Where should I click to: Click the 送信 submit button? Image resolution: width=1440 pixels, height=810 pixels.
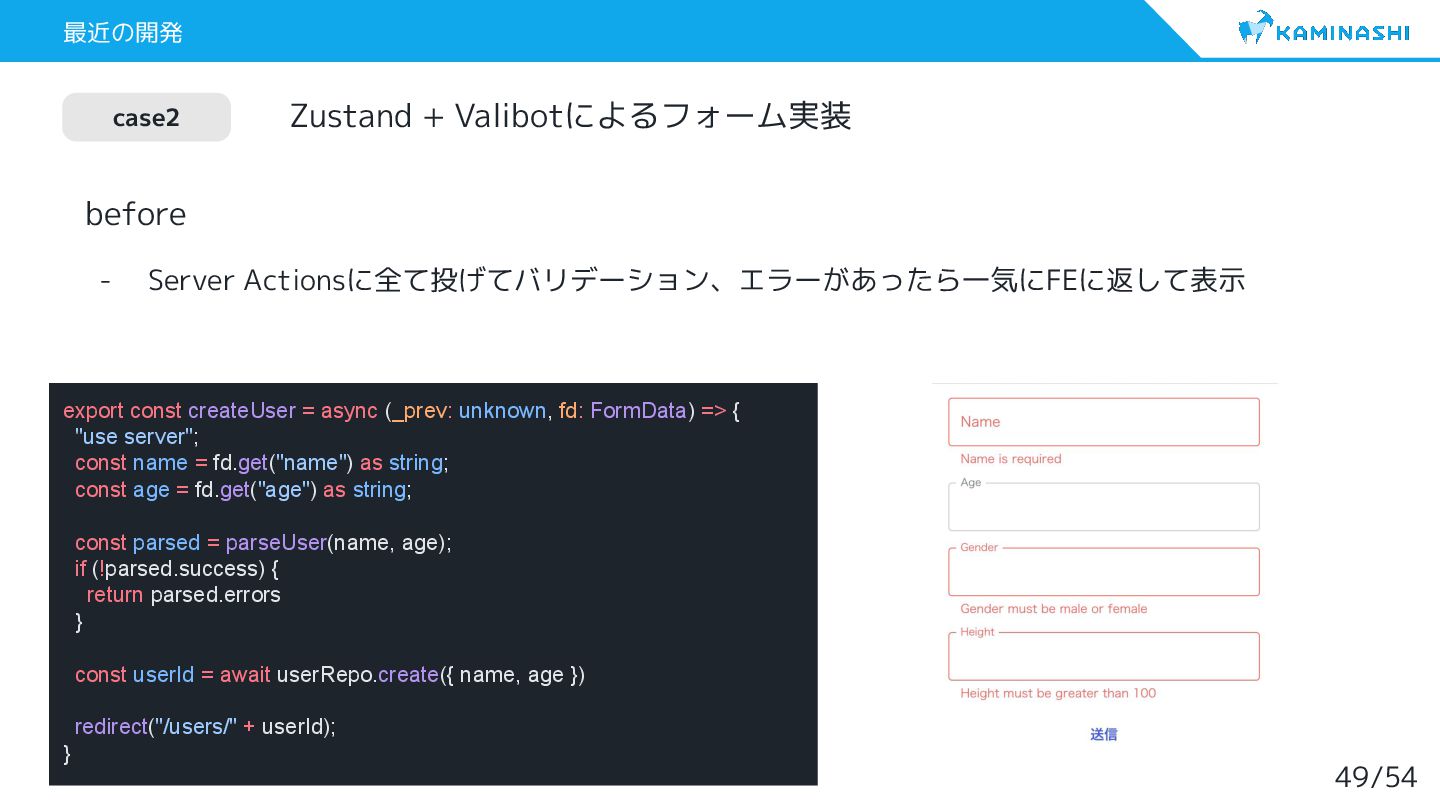tap(1104, 734)
